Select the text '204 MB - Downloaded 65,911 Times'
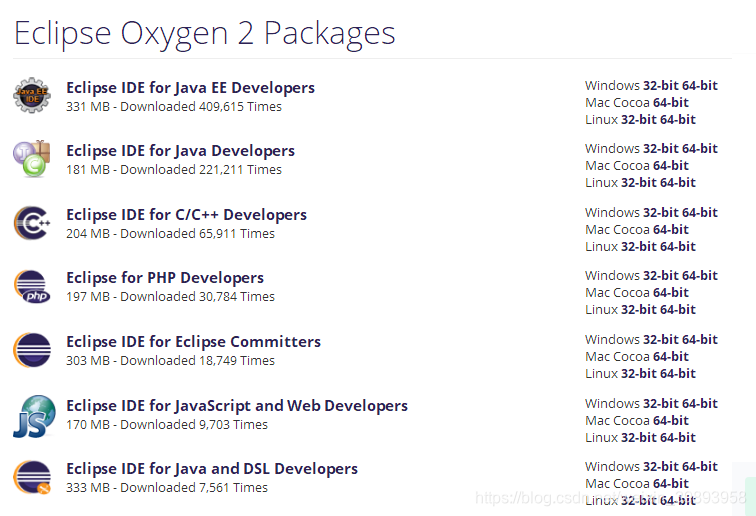This screenshot has width=756, height=516. click(x=170, y=233)
